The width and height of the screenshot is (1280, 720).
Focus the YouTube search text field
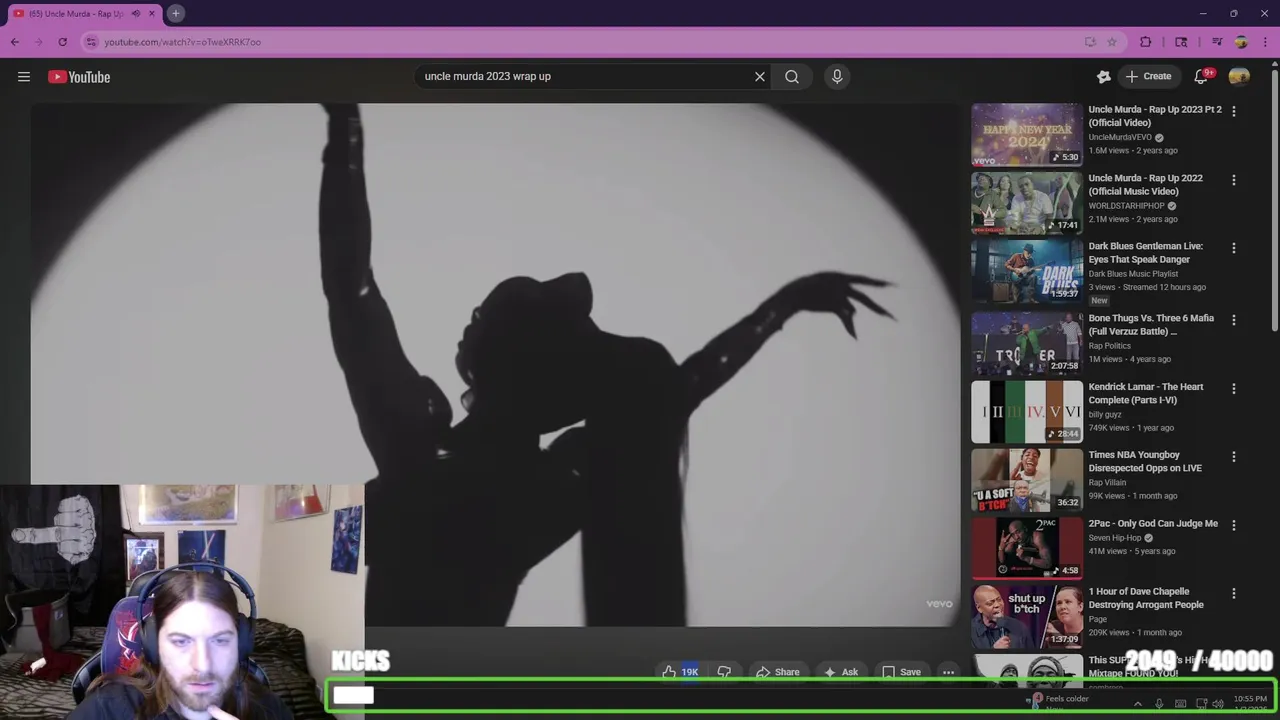point(585,76)
